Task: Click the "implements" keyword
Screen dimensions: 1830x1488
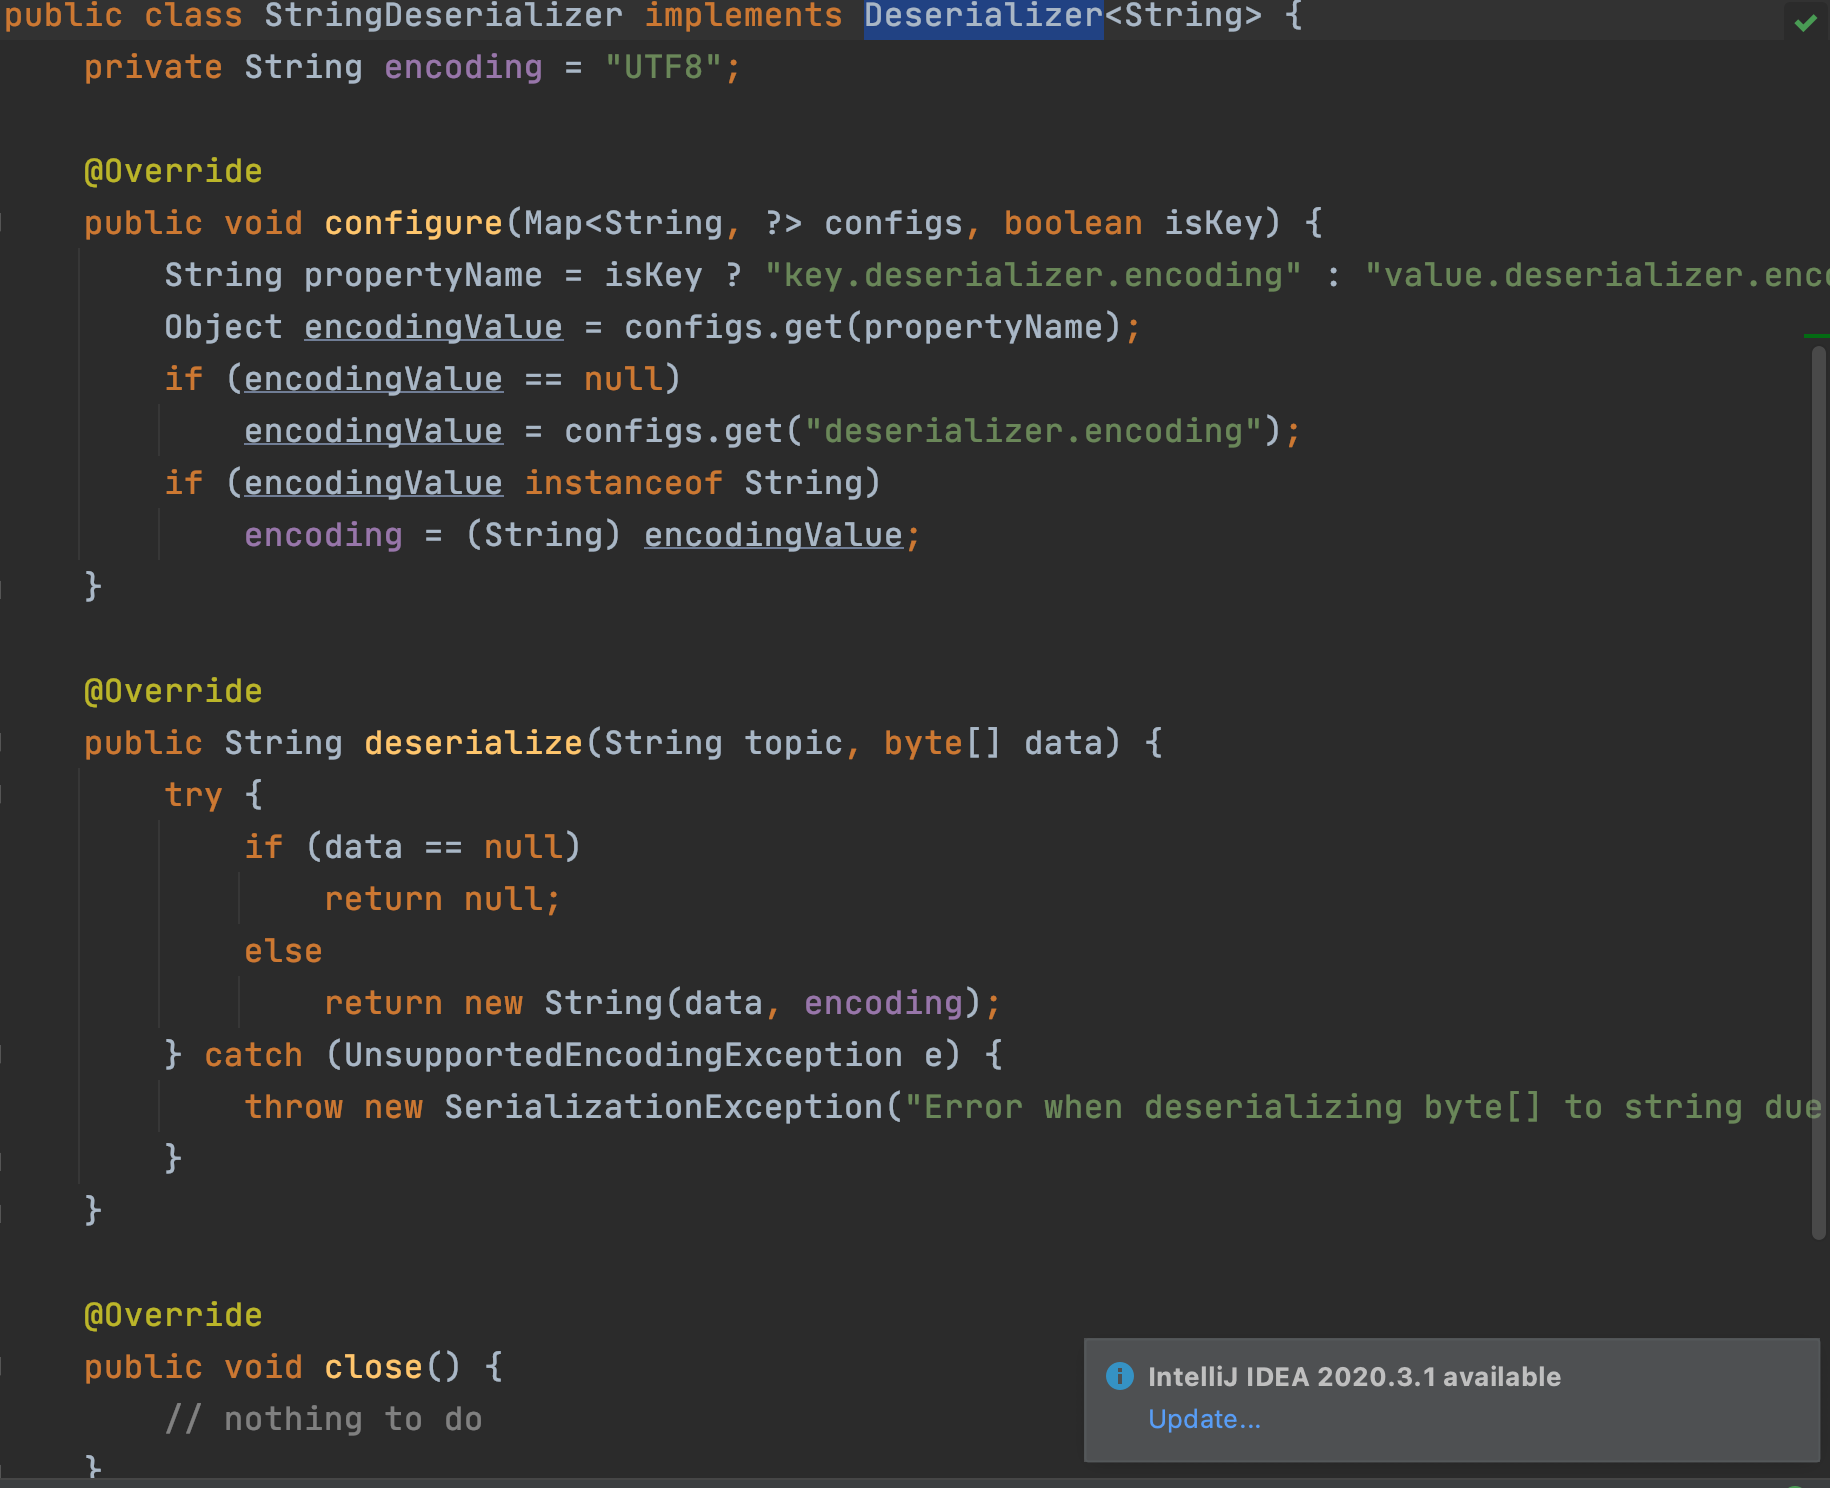Action: point(743,16)
